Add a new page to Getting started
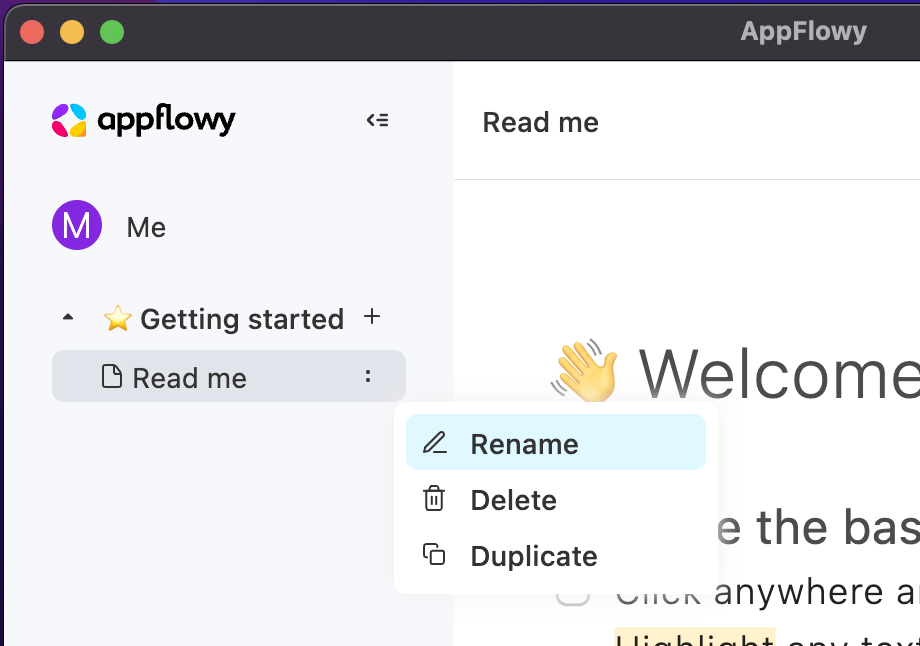The width and height of the screenshot is (920, 646). coord(372,317)
